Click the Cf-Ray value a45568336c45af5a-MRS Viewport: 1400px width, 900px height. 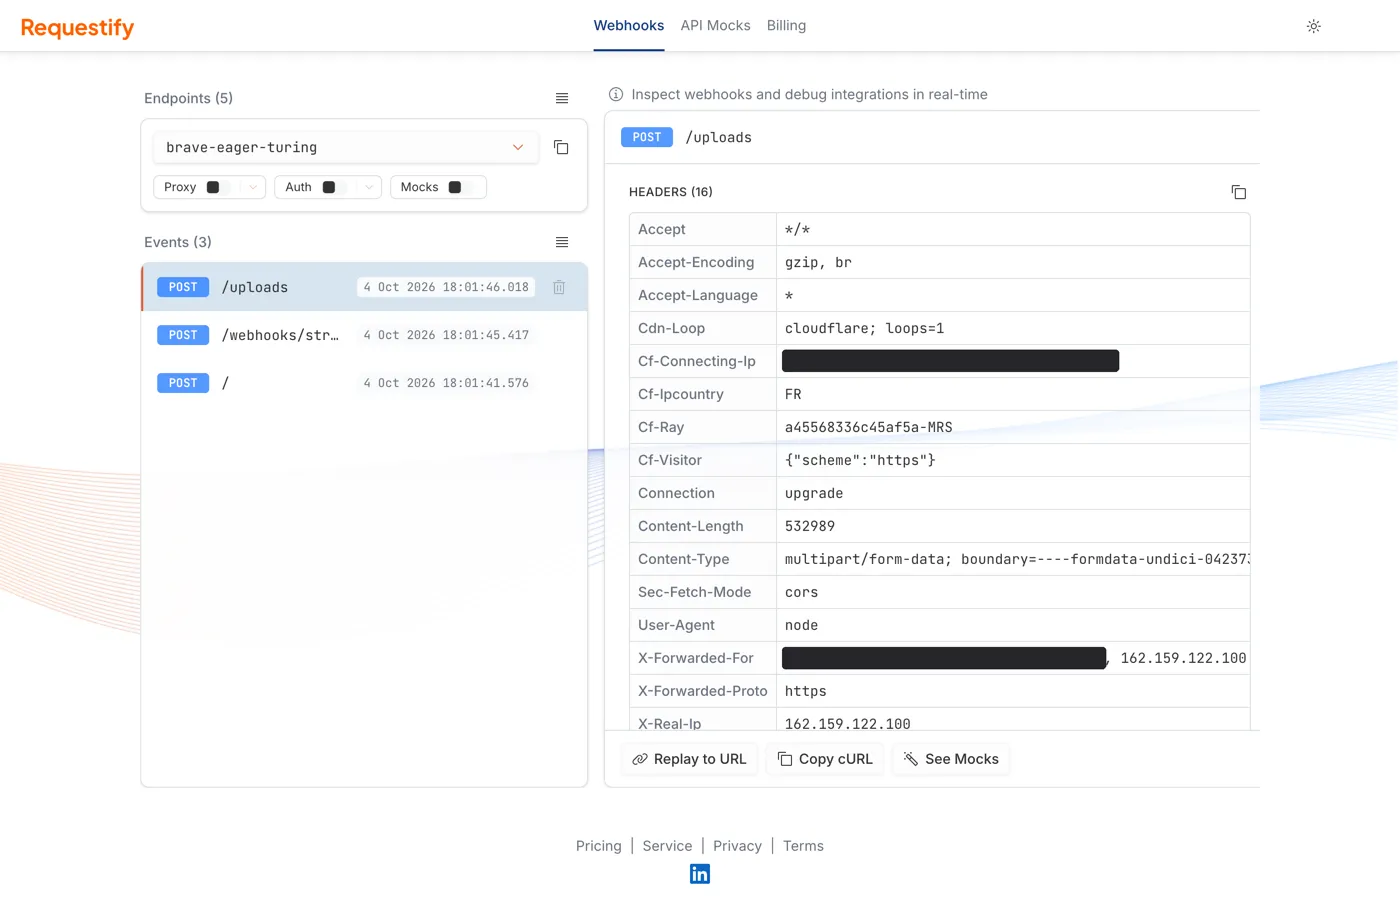click(x=868, y=427)
